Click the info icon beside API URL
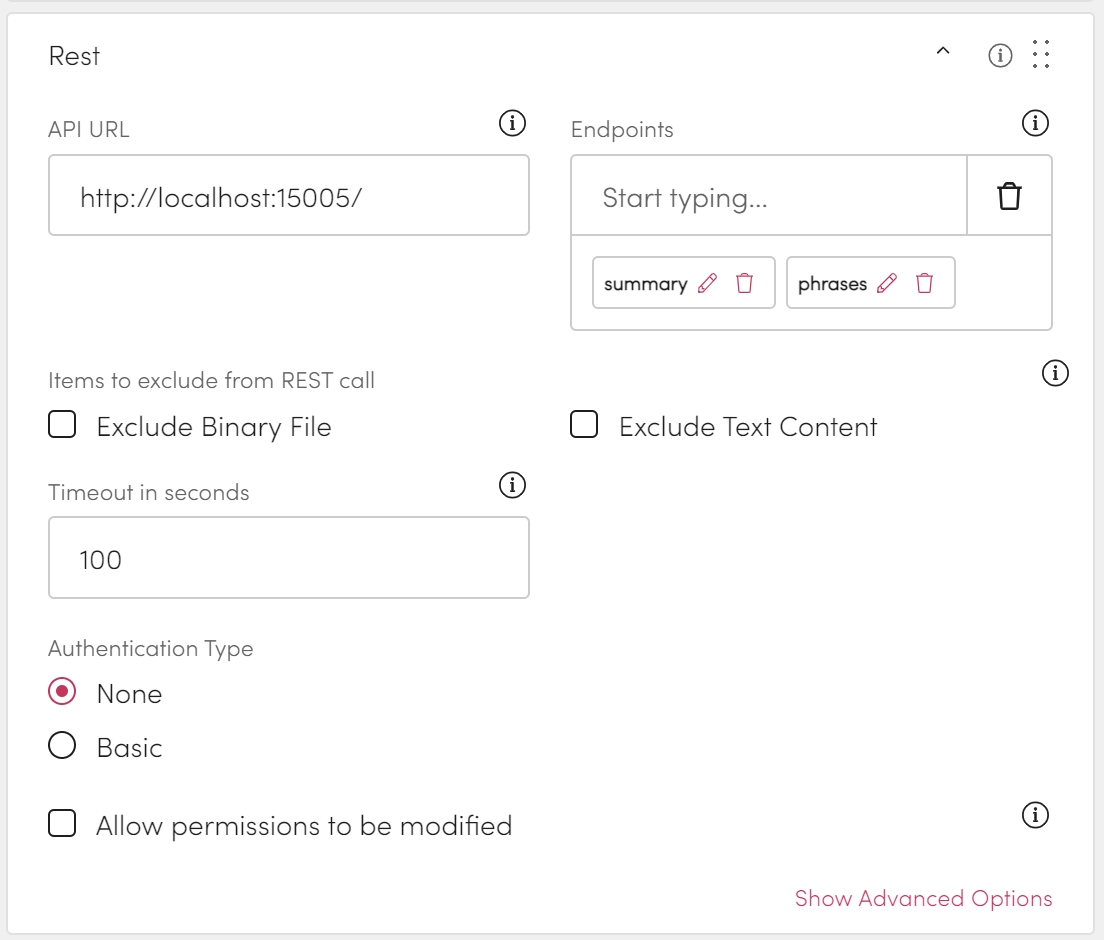1104x940 pixels. [512, 124]
